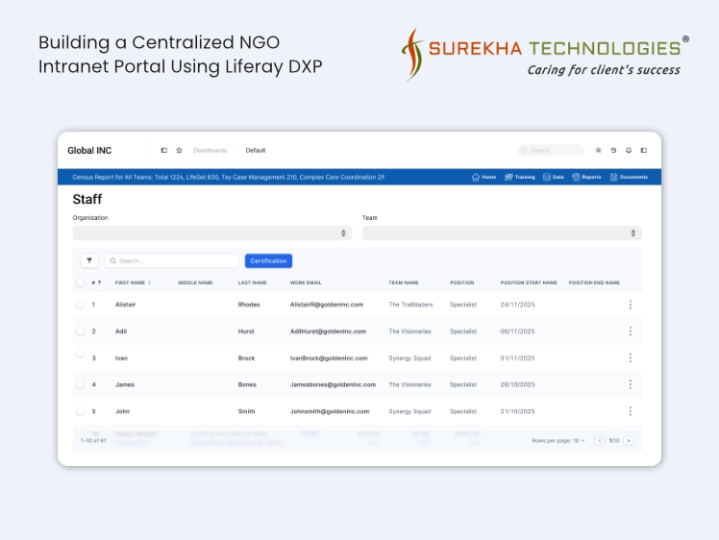Click the Position column header
This screenshot has height=540, width=719.
tap(462, 282)
